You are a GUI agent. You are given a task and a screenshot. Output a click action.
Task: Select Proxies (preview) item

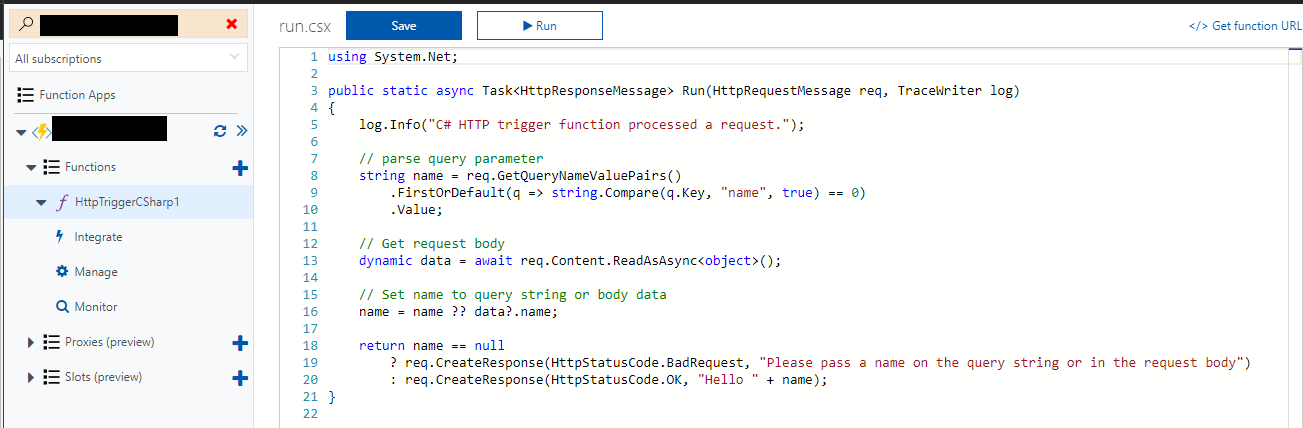click(110, 342)
